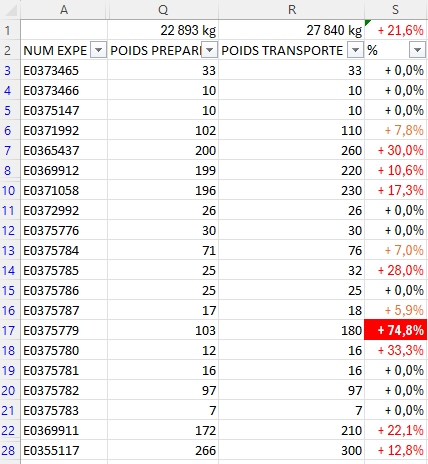Open the POIDS PREPARE filter dropdown
The width and height of the screenshot is (428, 464).
coord(210,51)
